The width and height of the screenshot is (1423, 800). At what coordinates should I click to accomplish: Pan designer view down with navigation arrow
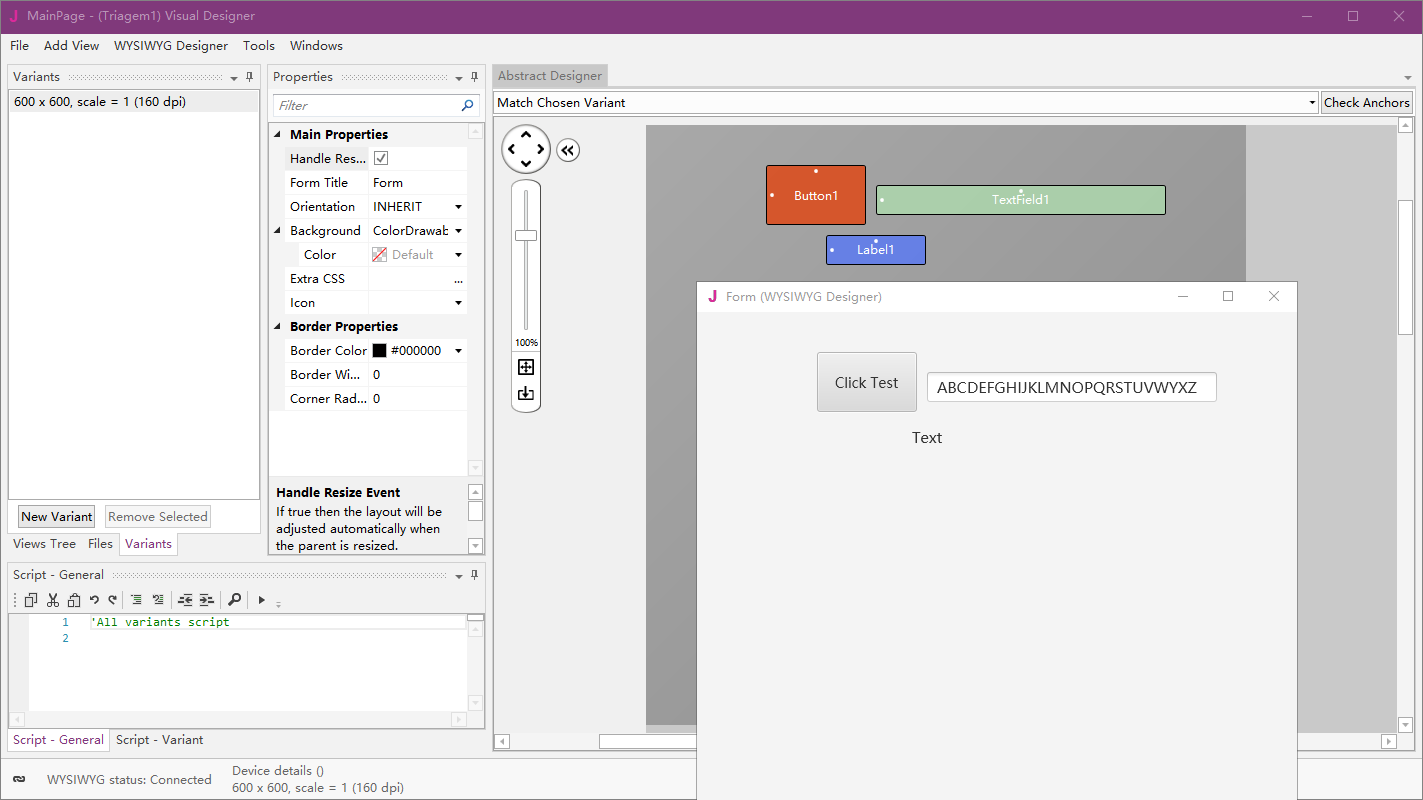coord(526,164)
